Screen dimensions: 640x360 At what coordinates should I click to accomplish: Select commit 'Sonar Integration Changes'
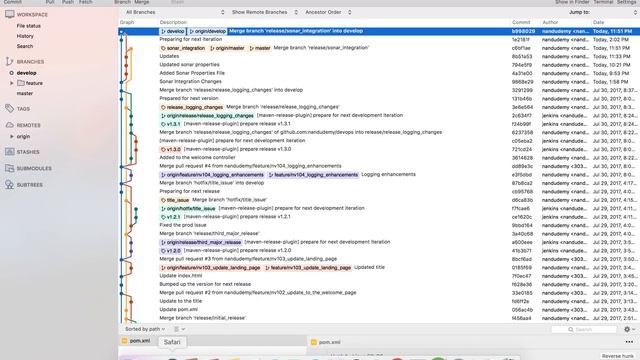[379, 82]
